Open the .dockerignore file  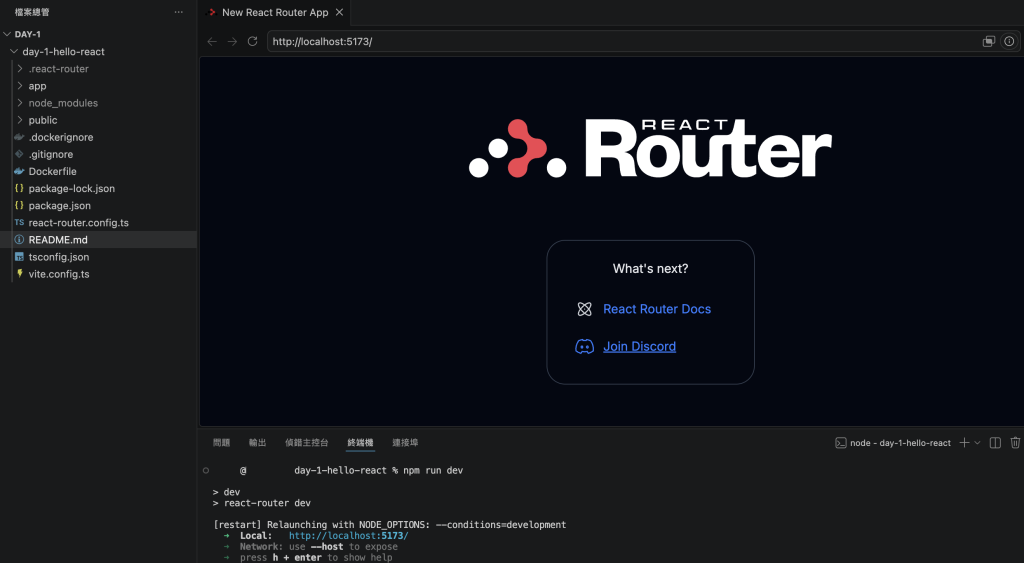coord(61,137)
